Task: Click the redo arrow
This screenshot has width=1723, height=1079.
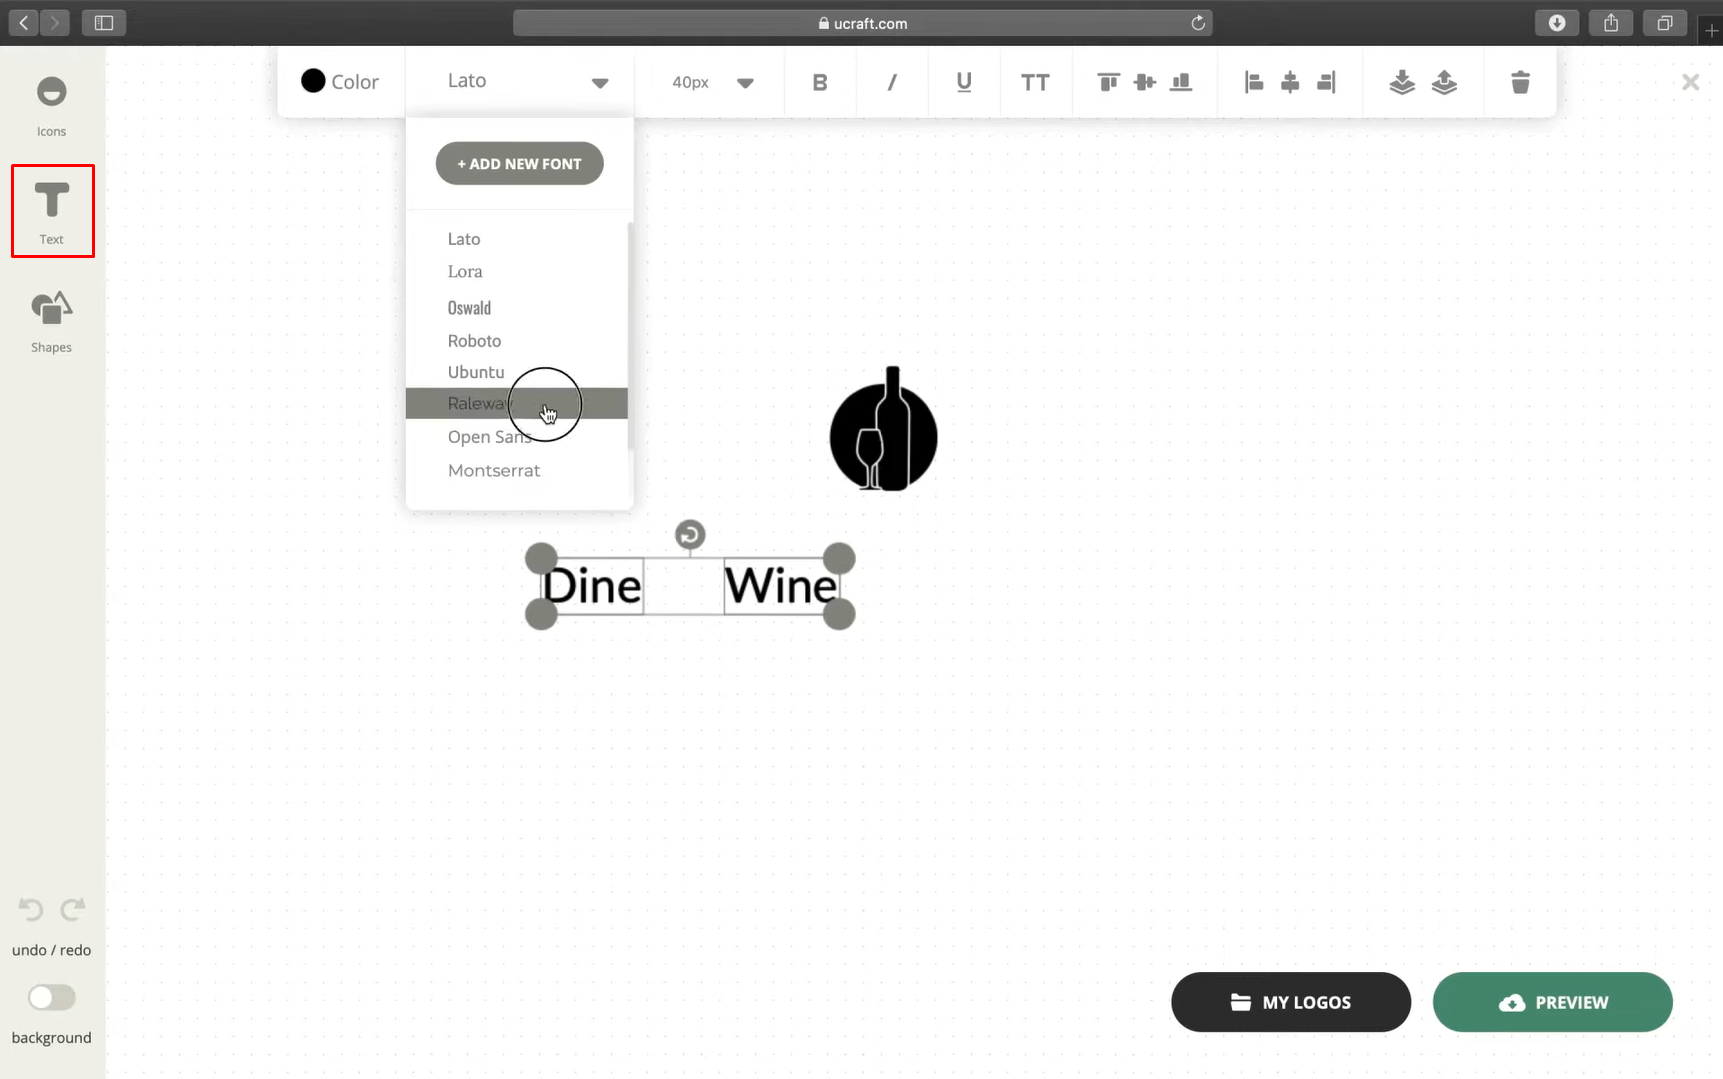Action: 72,909
